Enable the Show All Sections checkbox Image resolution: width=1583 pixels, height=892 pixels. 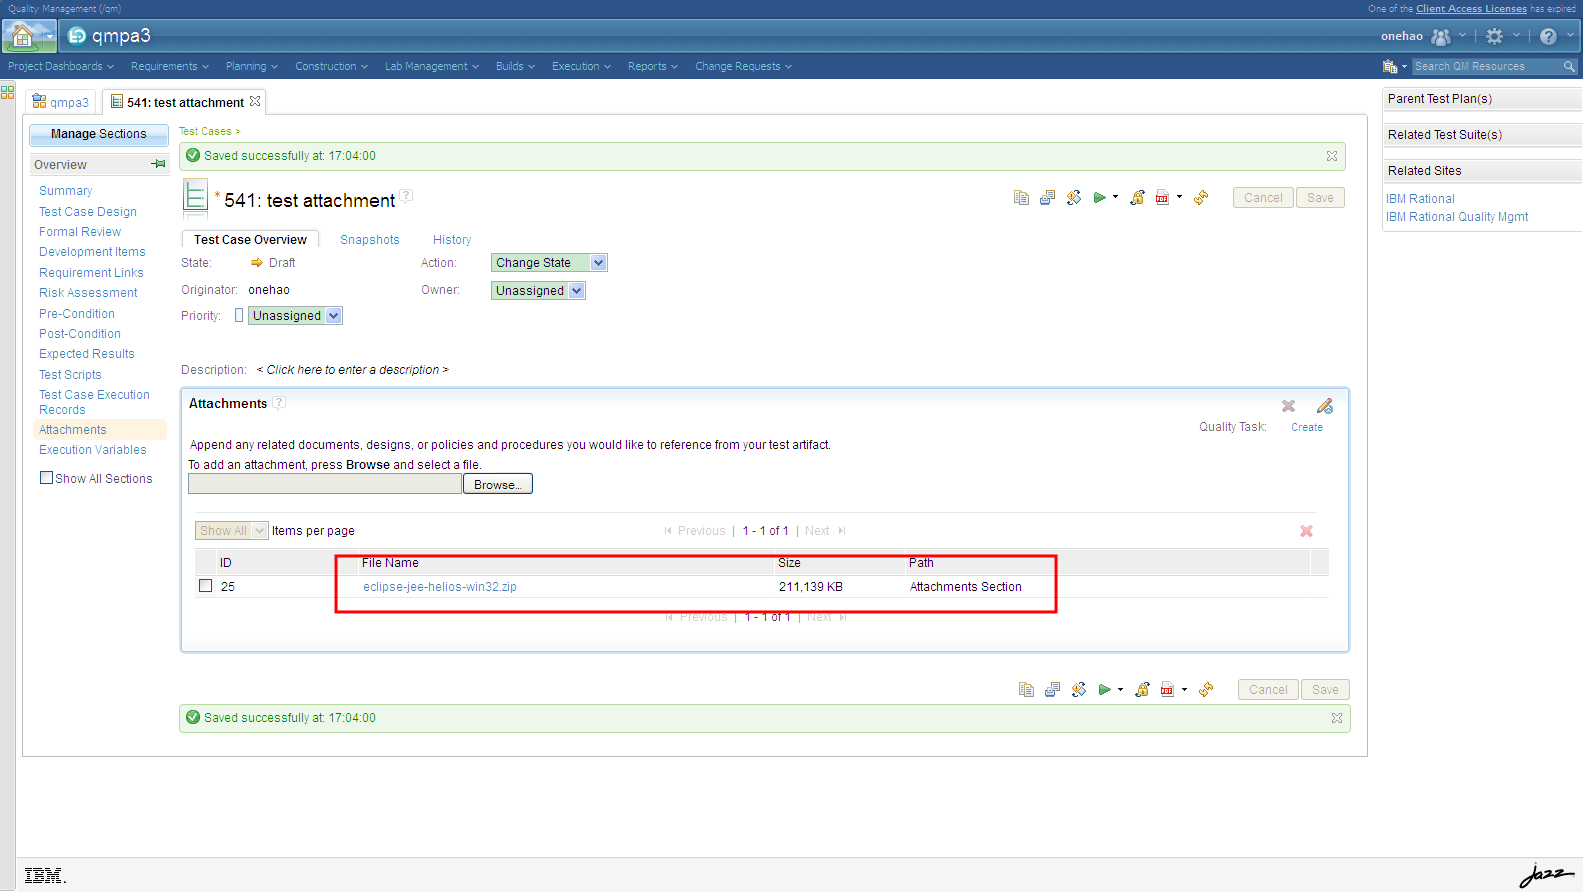(46, 478)
